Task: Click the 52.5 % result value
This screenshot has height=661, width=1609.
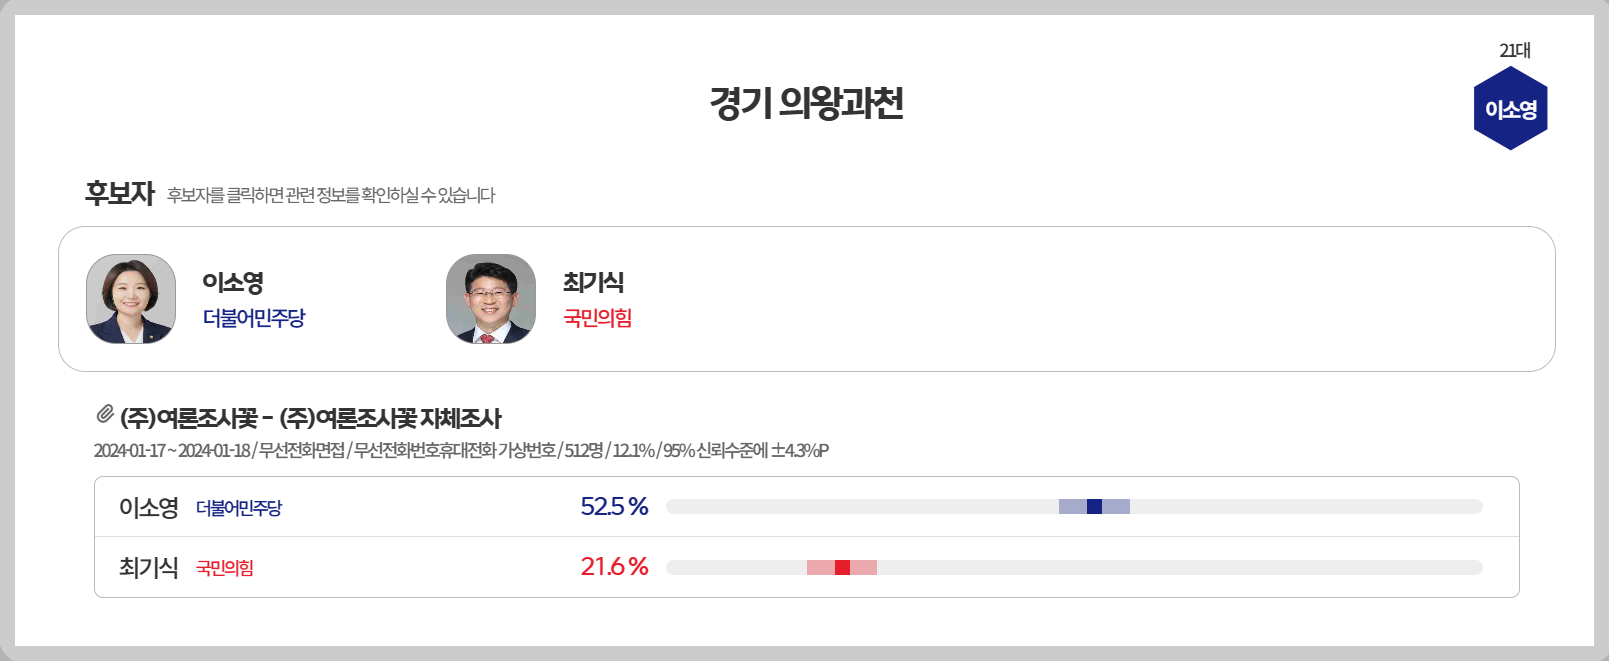Action: coord(614,507)
